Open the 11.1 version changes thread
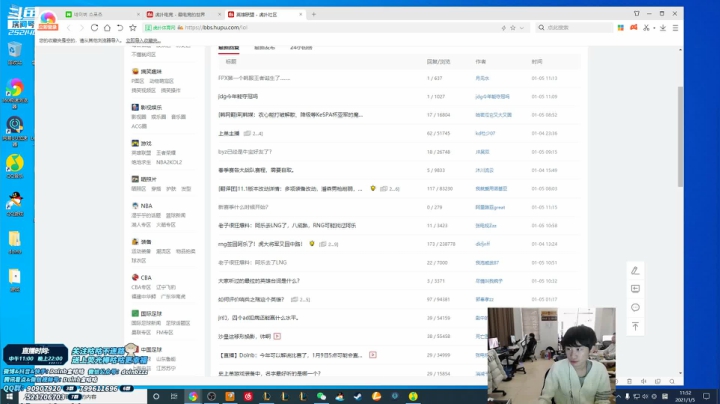Viewport: 720px width, 404px height. [290, 189]
